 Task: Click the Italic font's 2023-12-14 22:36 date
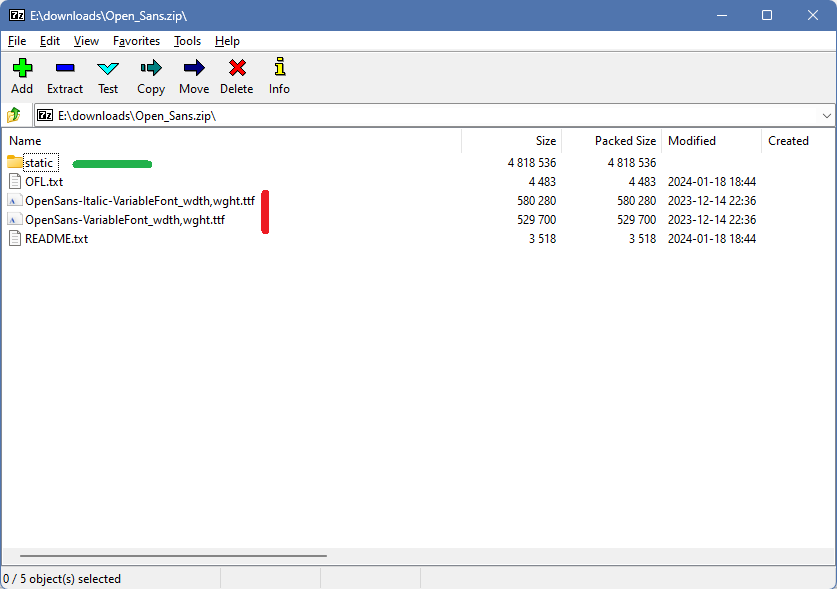coord(712,201)
